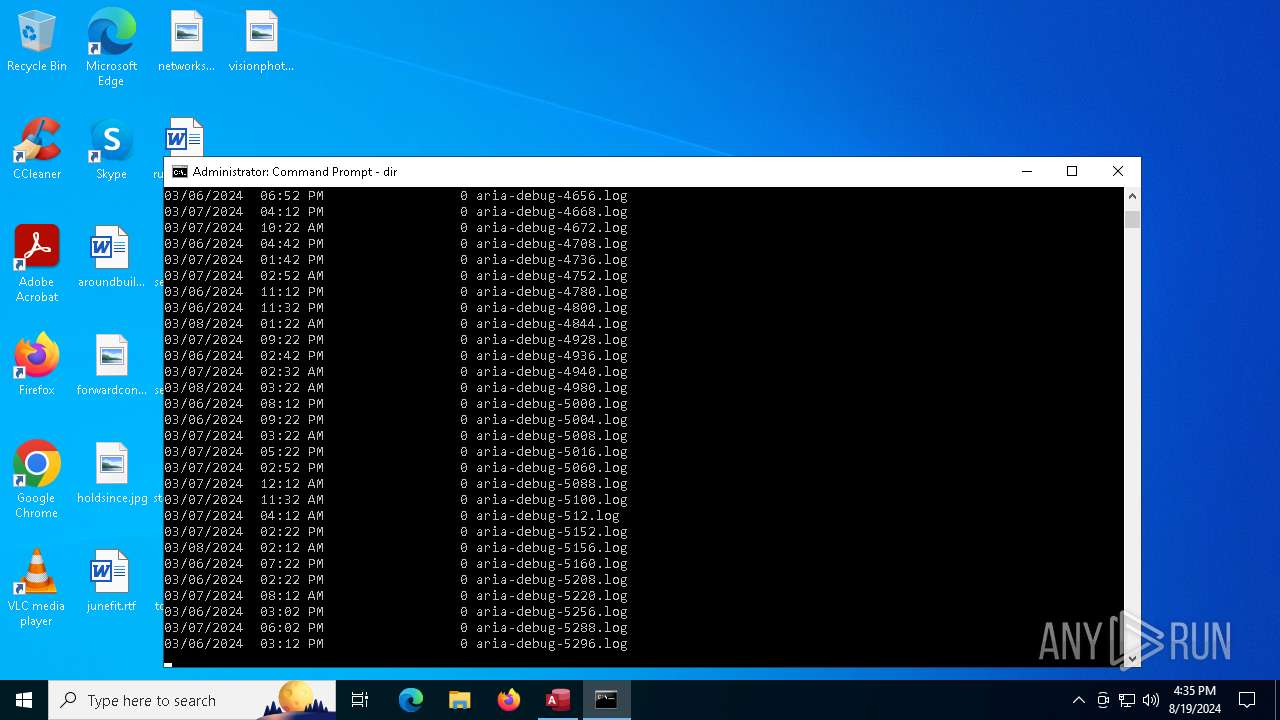Open CCleaner desktop shortcut
1280x720 pixels.
point(37,150)
